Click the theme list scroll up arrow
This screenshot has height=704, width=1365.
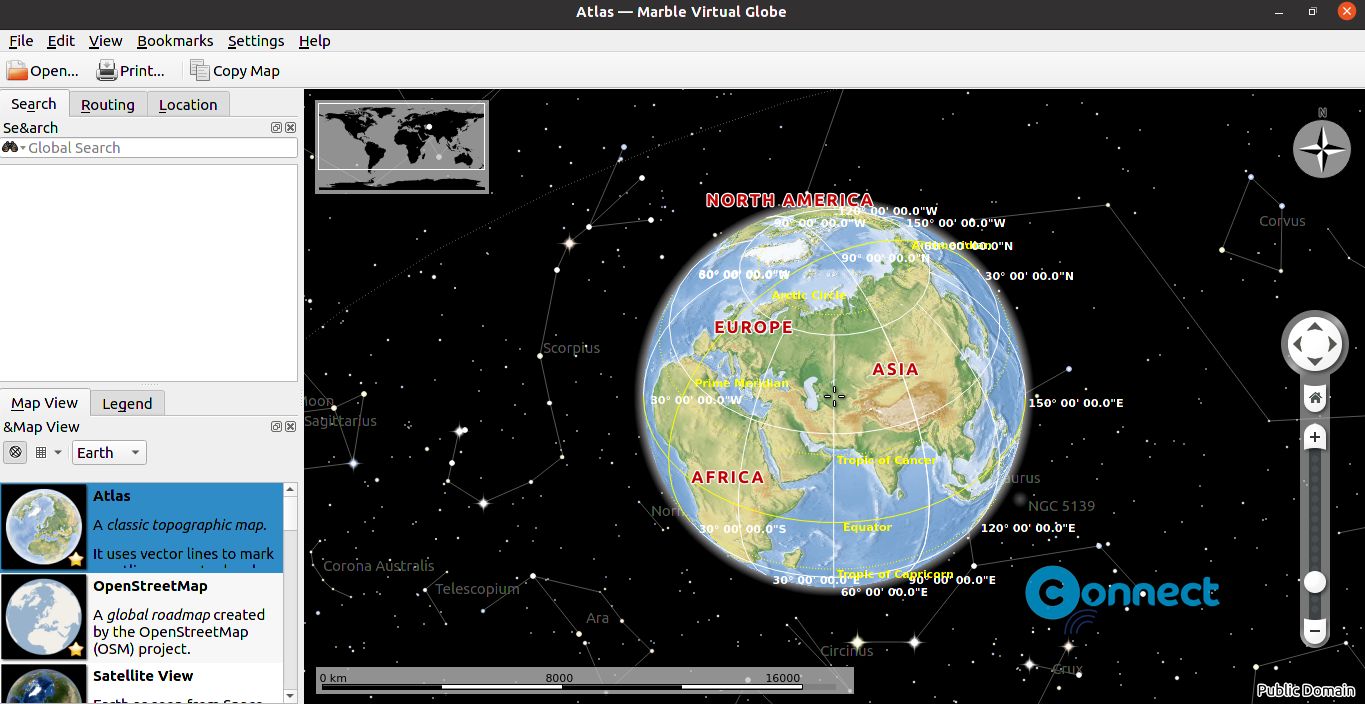(291, 490)
